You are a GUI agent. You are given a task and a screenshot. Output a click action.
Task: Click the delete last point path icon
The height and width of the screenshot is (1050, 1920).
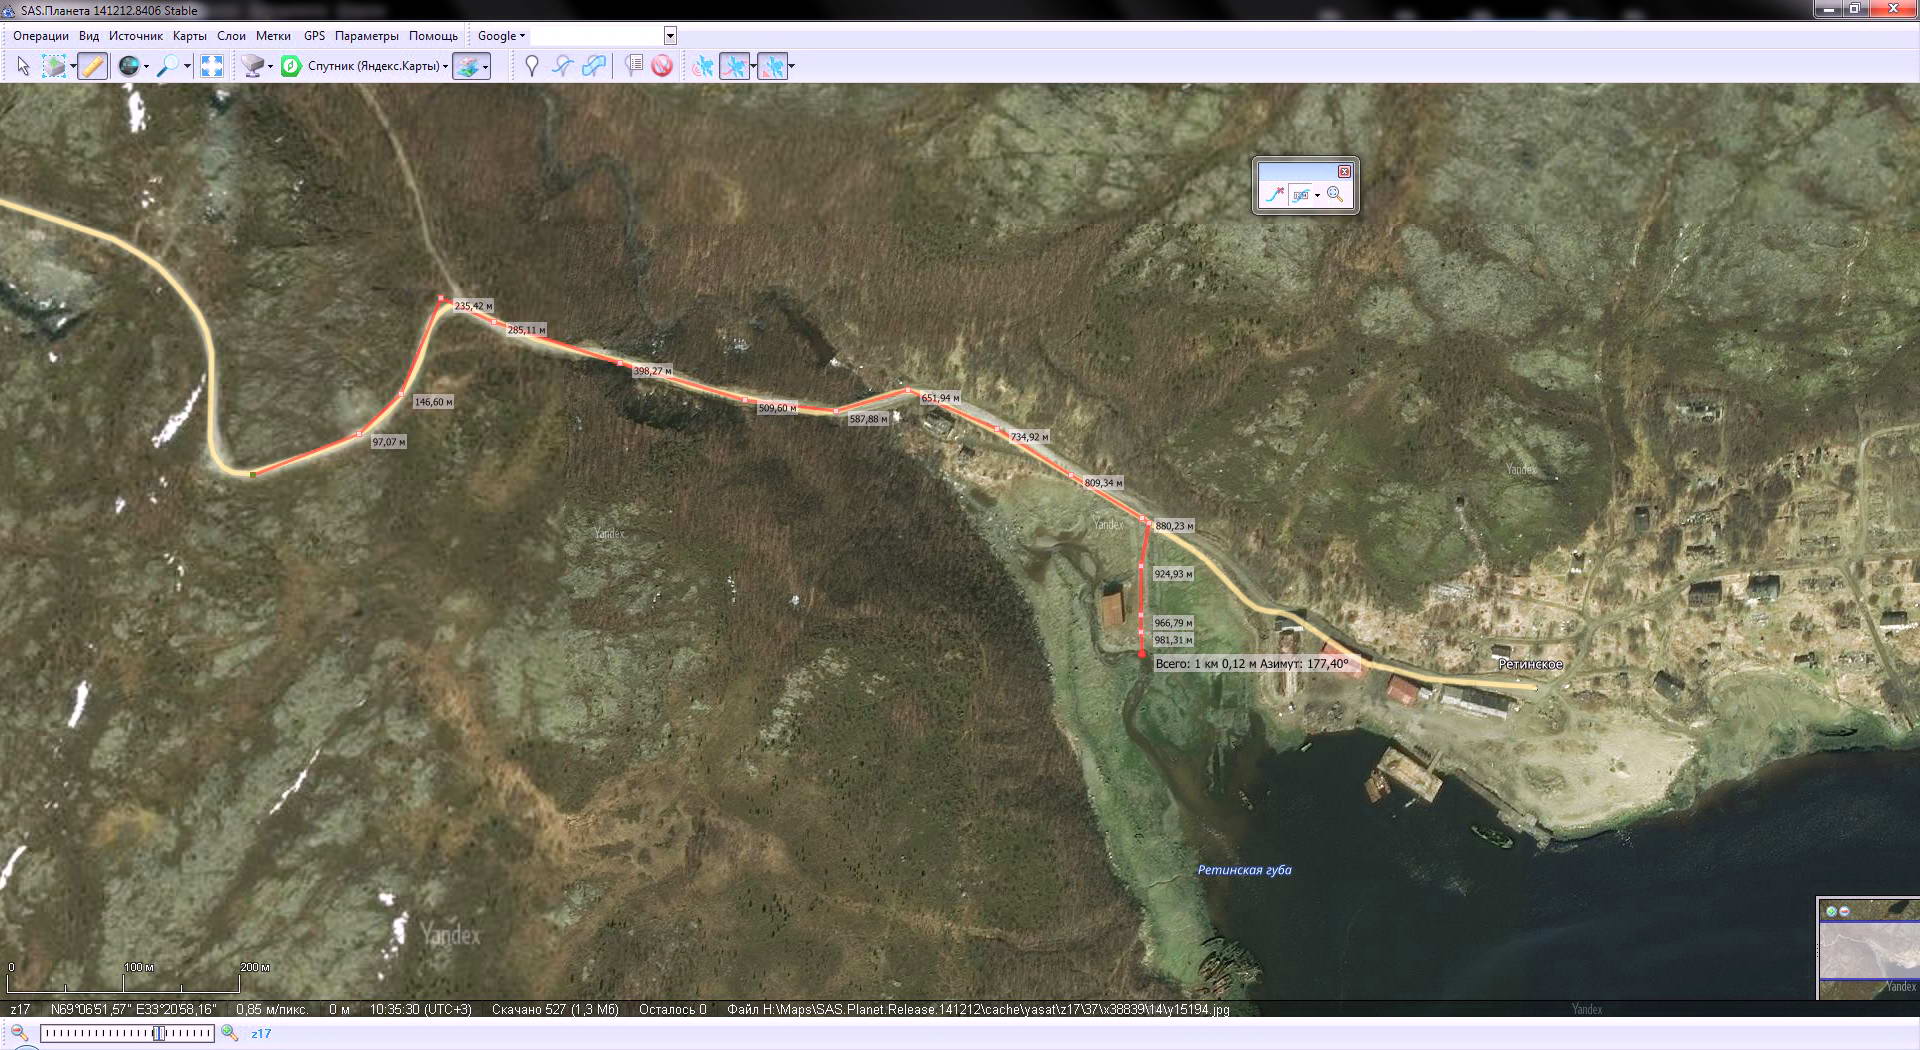tap(1273, 195)
